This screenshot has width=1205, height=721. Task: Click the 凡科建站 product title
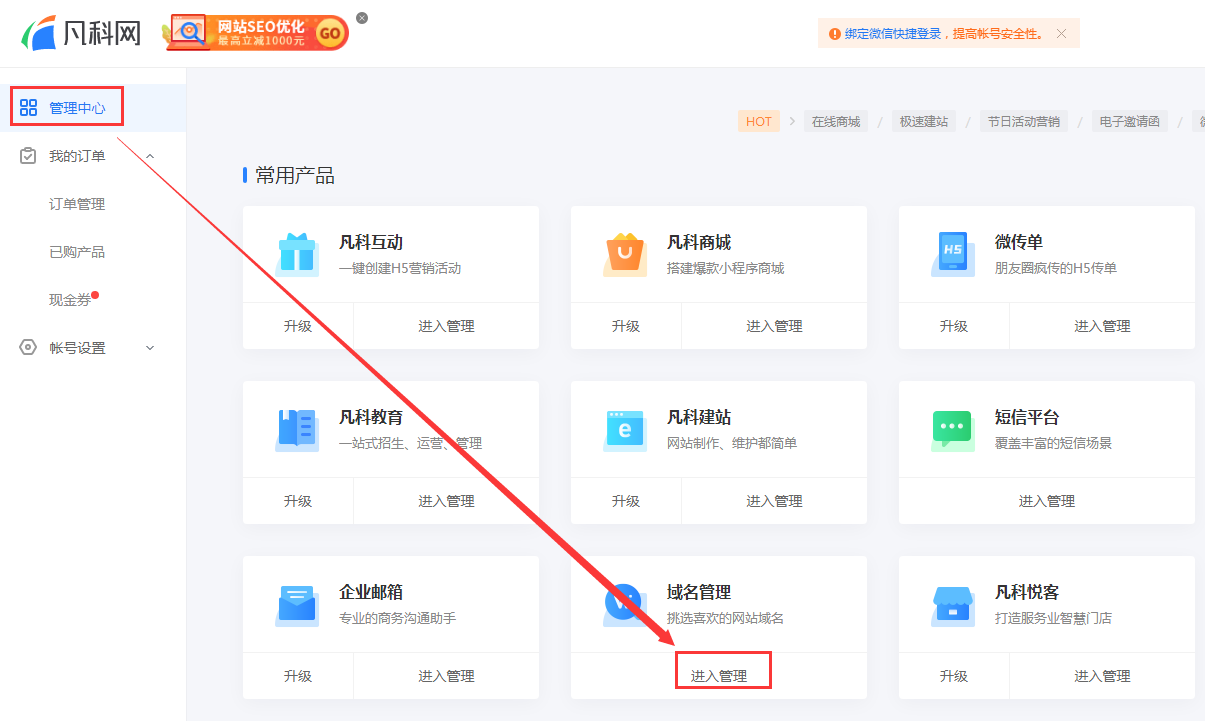click(699, 417)
